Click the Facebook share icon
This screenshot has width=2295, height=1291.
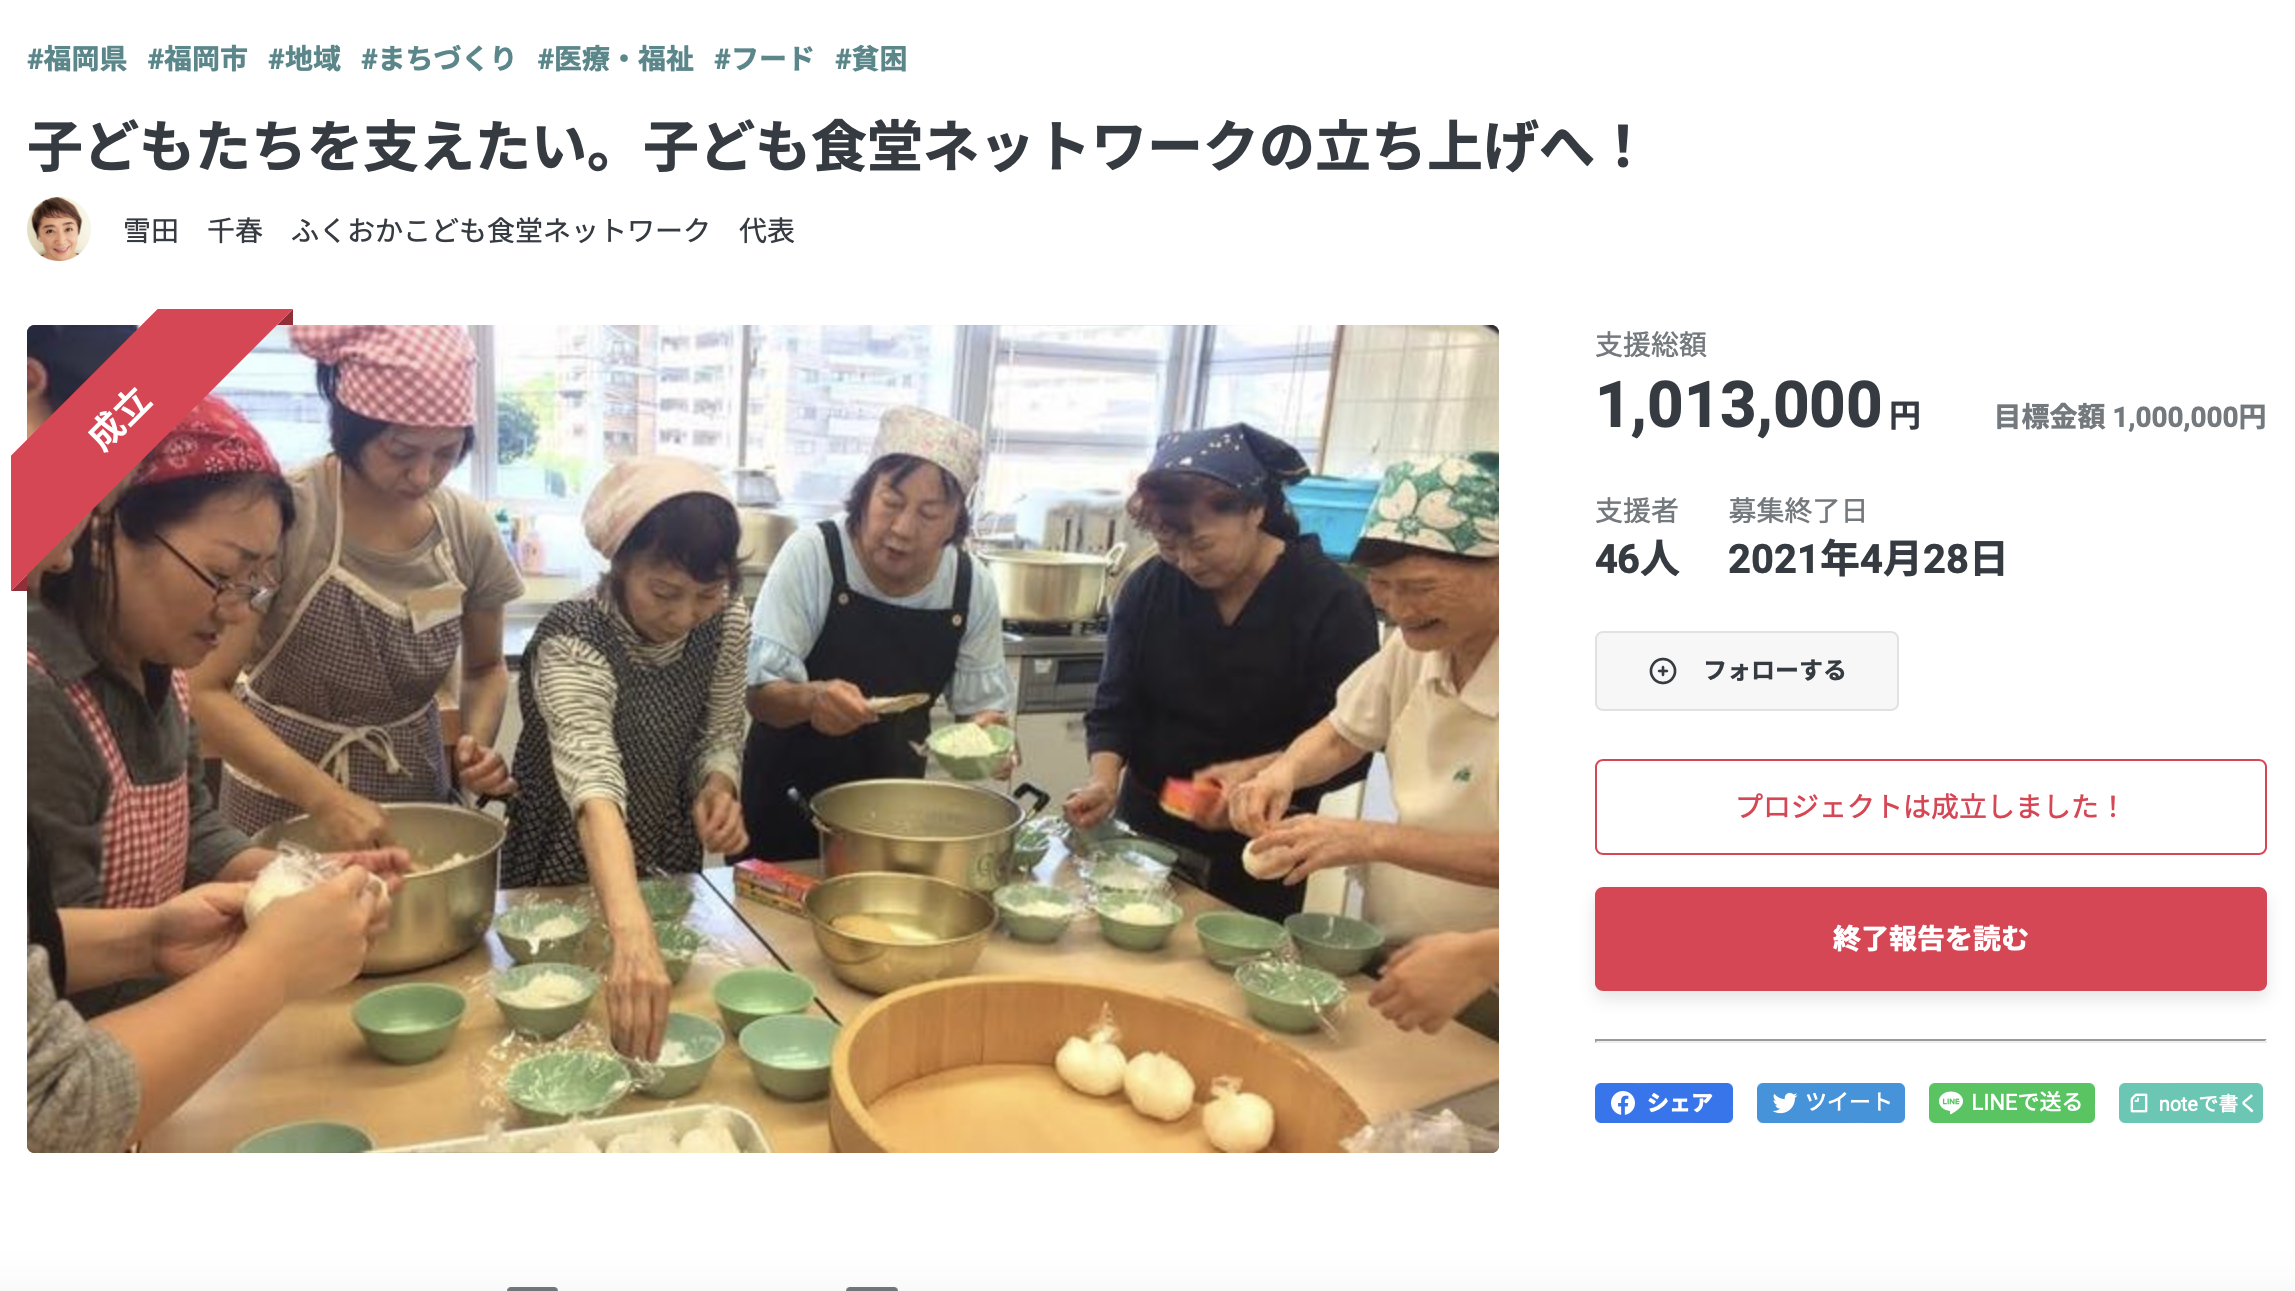pyautogui.click(x=1623, y=1103)
